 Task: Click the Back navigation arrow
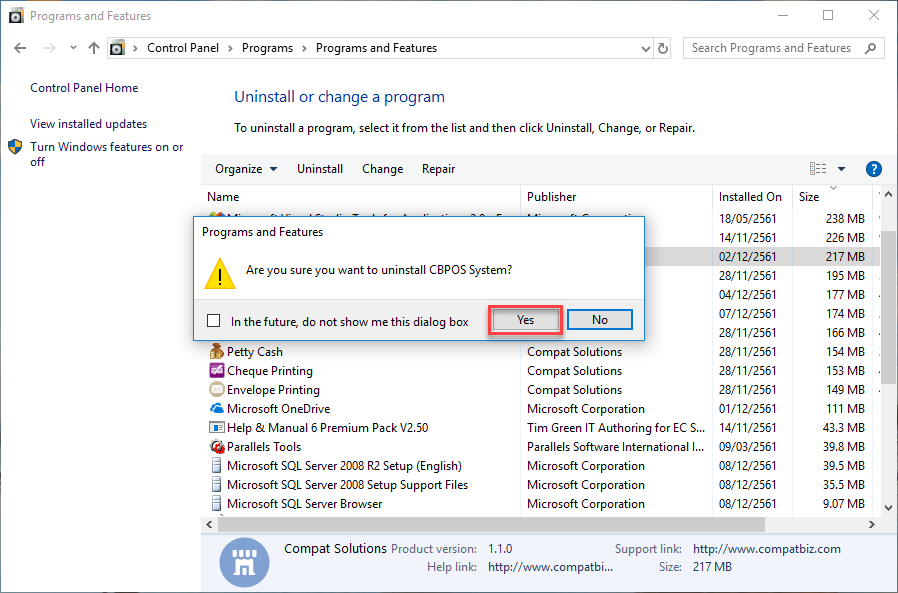[20, 48]
